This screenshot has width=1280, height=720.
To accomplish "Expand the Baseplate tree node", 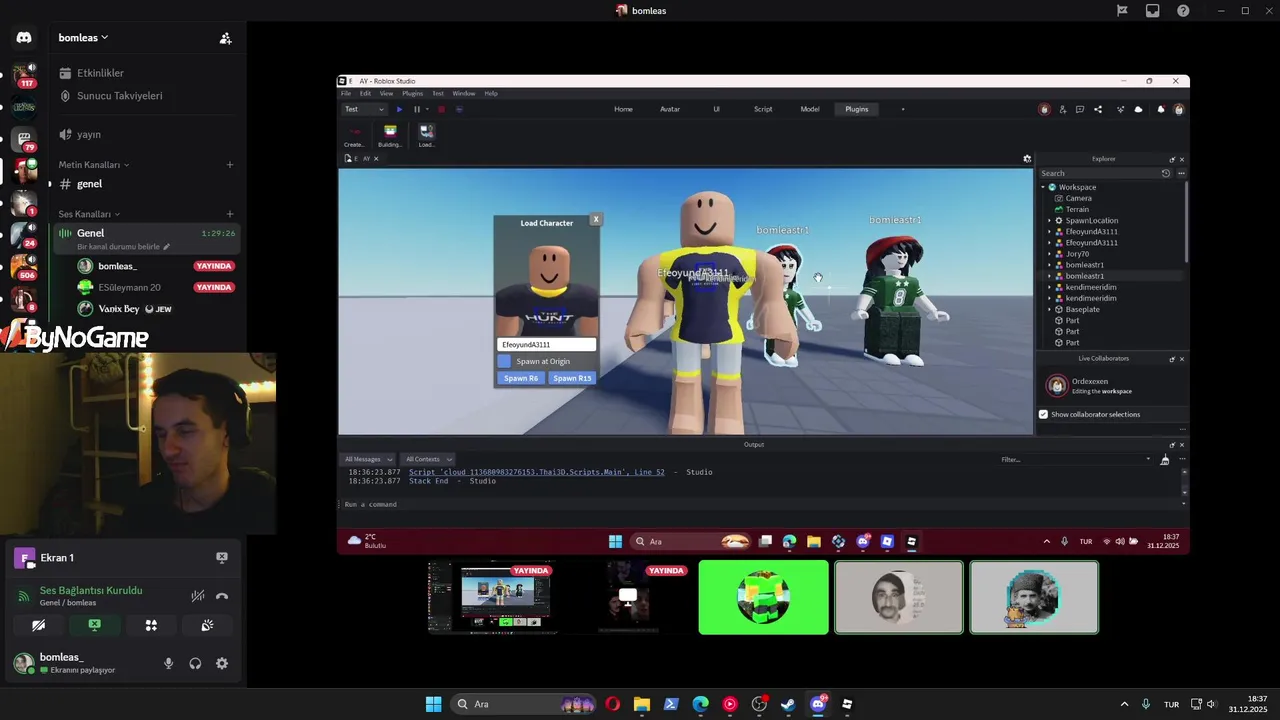I will [1050, 309].
